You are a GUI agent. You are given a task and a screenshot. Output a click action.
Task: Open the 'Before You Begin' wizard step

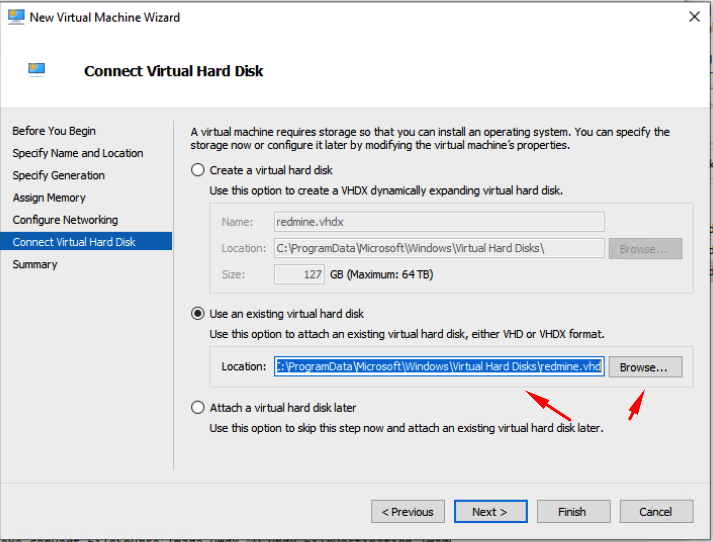(54, 131)
